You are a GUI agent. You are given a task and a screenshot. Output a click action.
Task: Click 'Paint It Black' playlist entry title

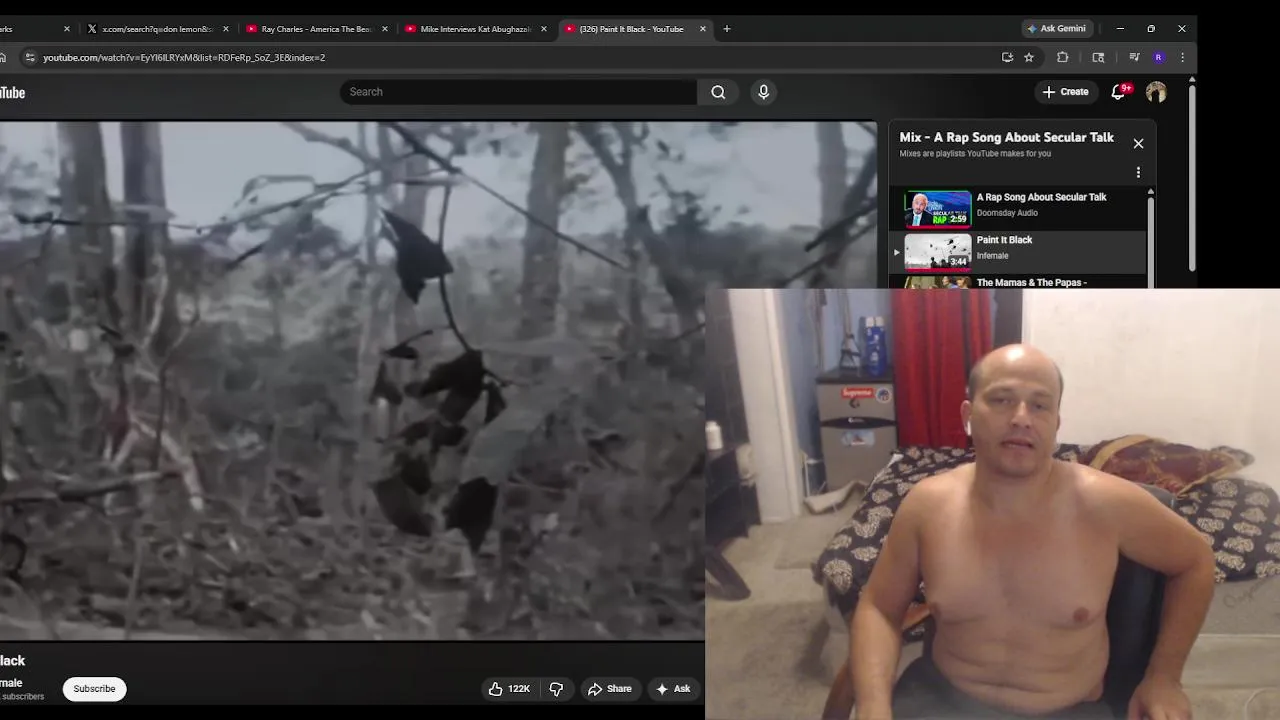pos(1004,240)
